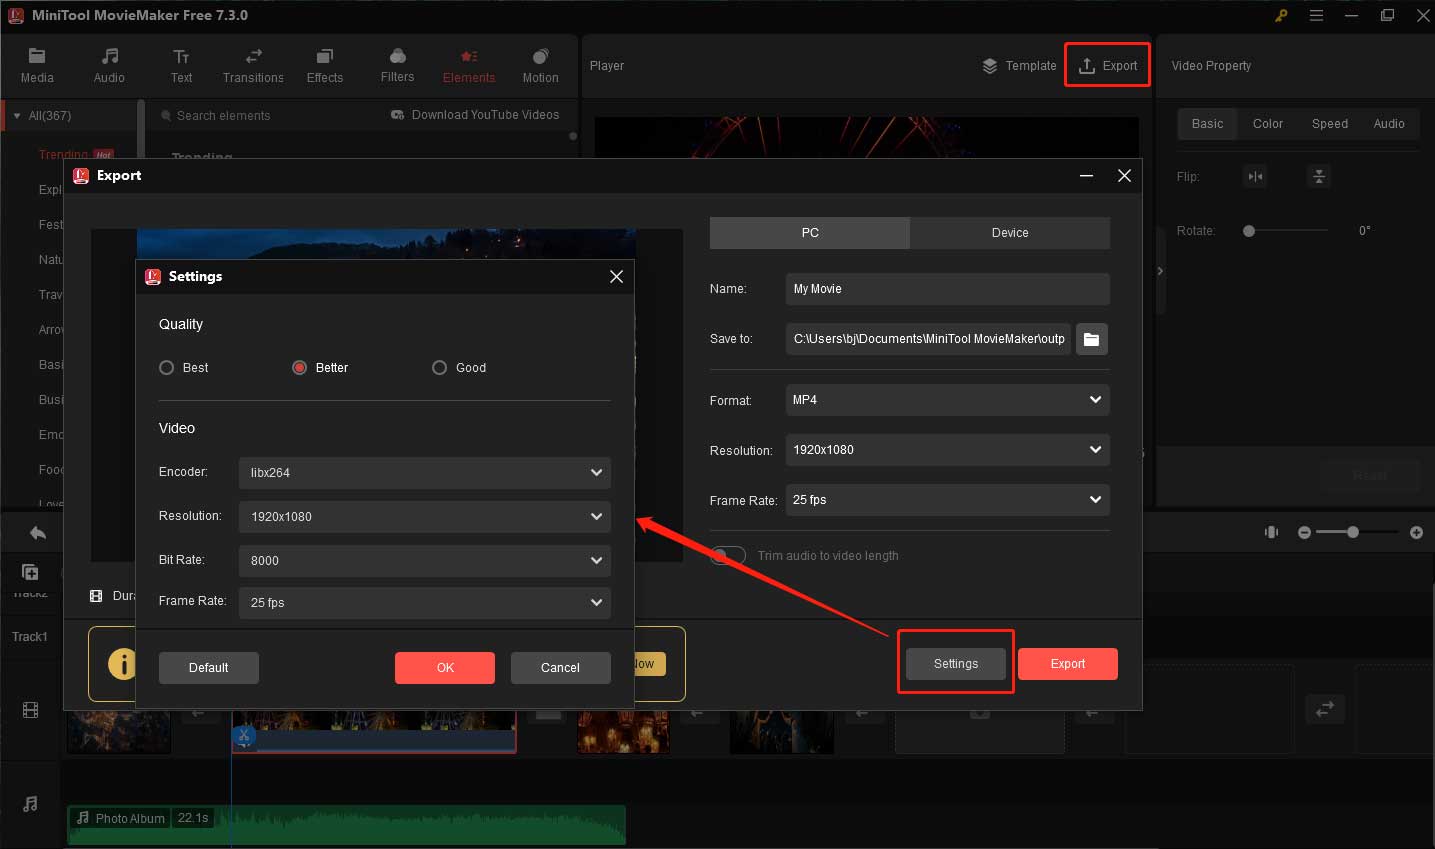This screenshot has height=849, width=1435.
Task: Adjust the Rotate slider handle
Action: 1249,231
